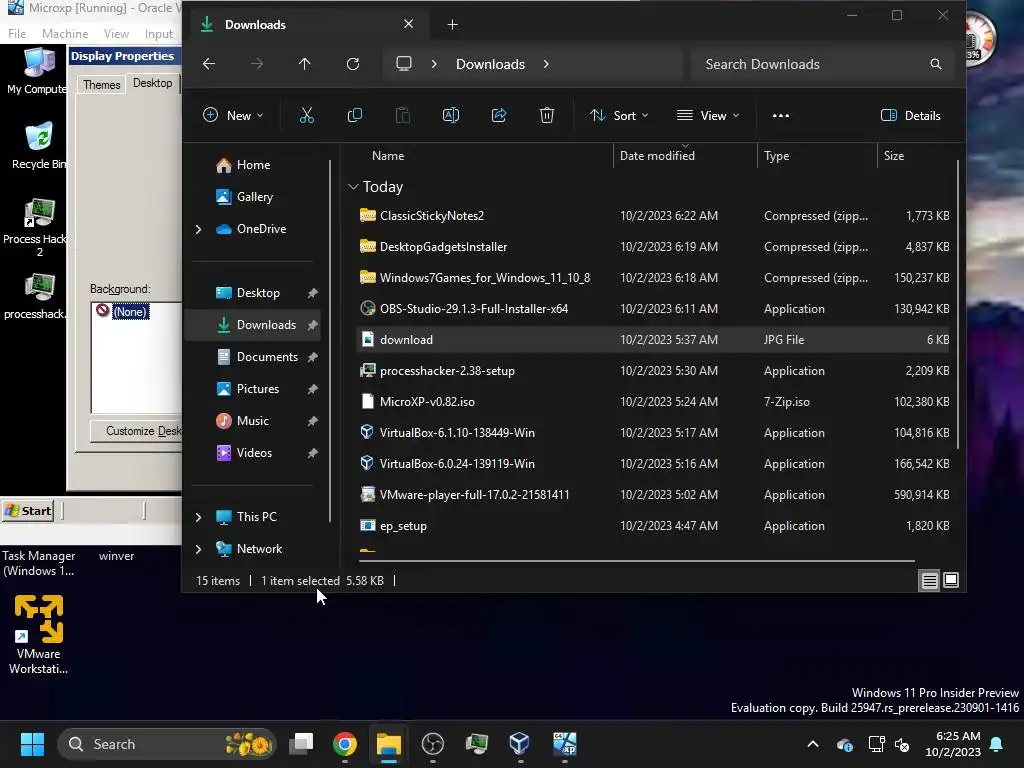Expand the This PC tree node

pos(199,517)
